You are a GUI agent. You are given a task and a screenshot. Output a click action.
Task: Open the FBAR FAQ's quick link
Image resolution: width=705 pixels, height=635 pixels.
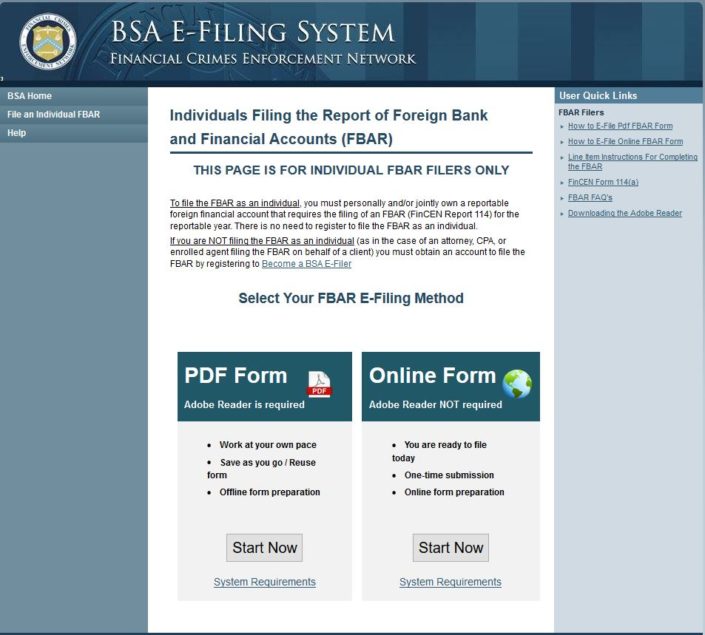pos(592,198)
